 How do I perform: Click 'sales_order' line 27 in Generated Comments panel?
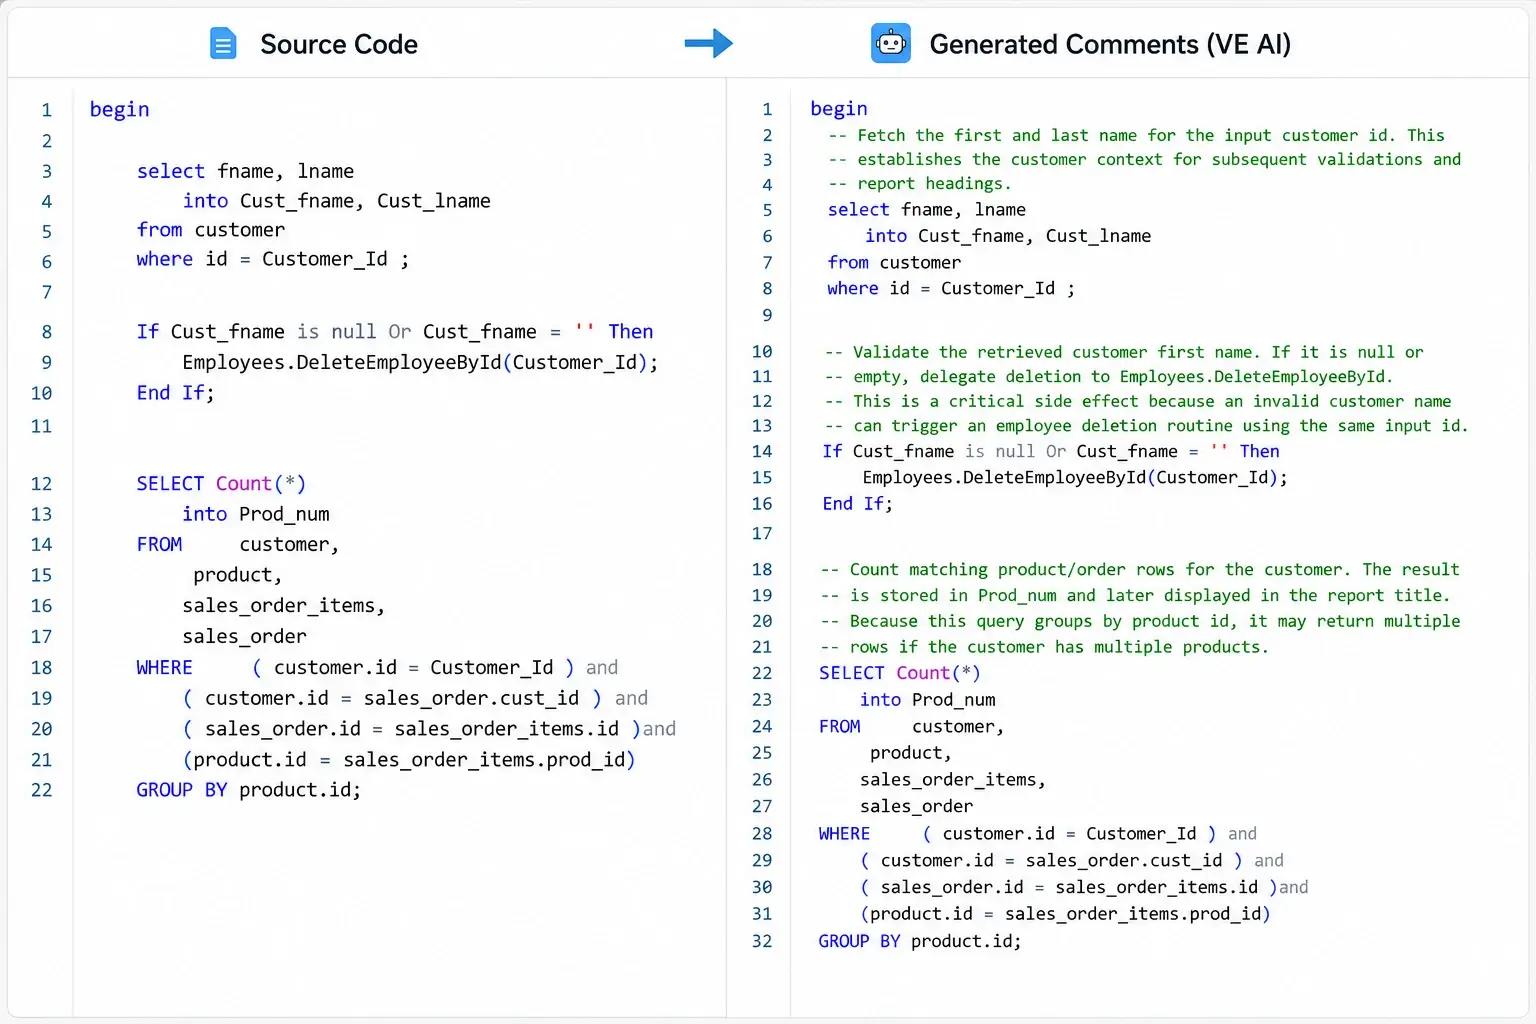pyautogui.click(x=917, y=807)
